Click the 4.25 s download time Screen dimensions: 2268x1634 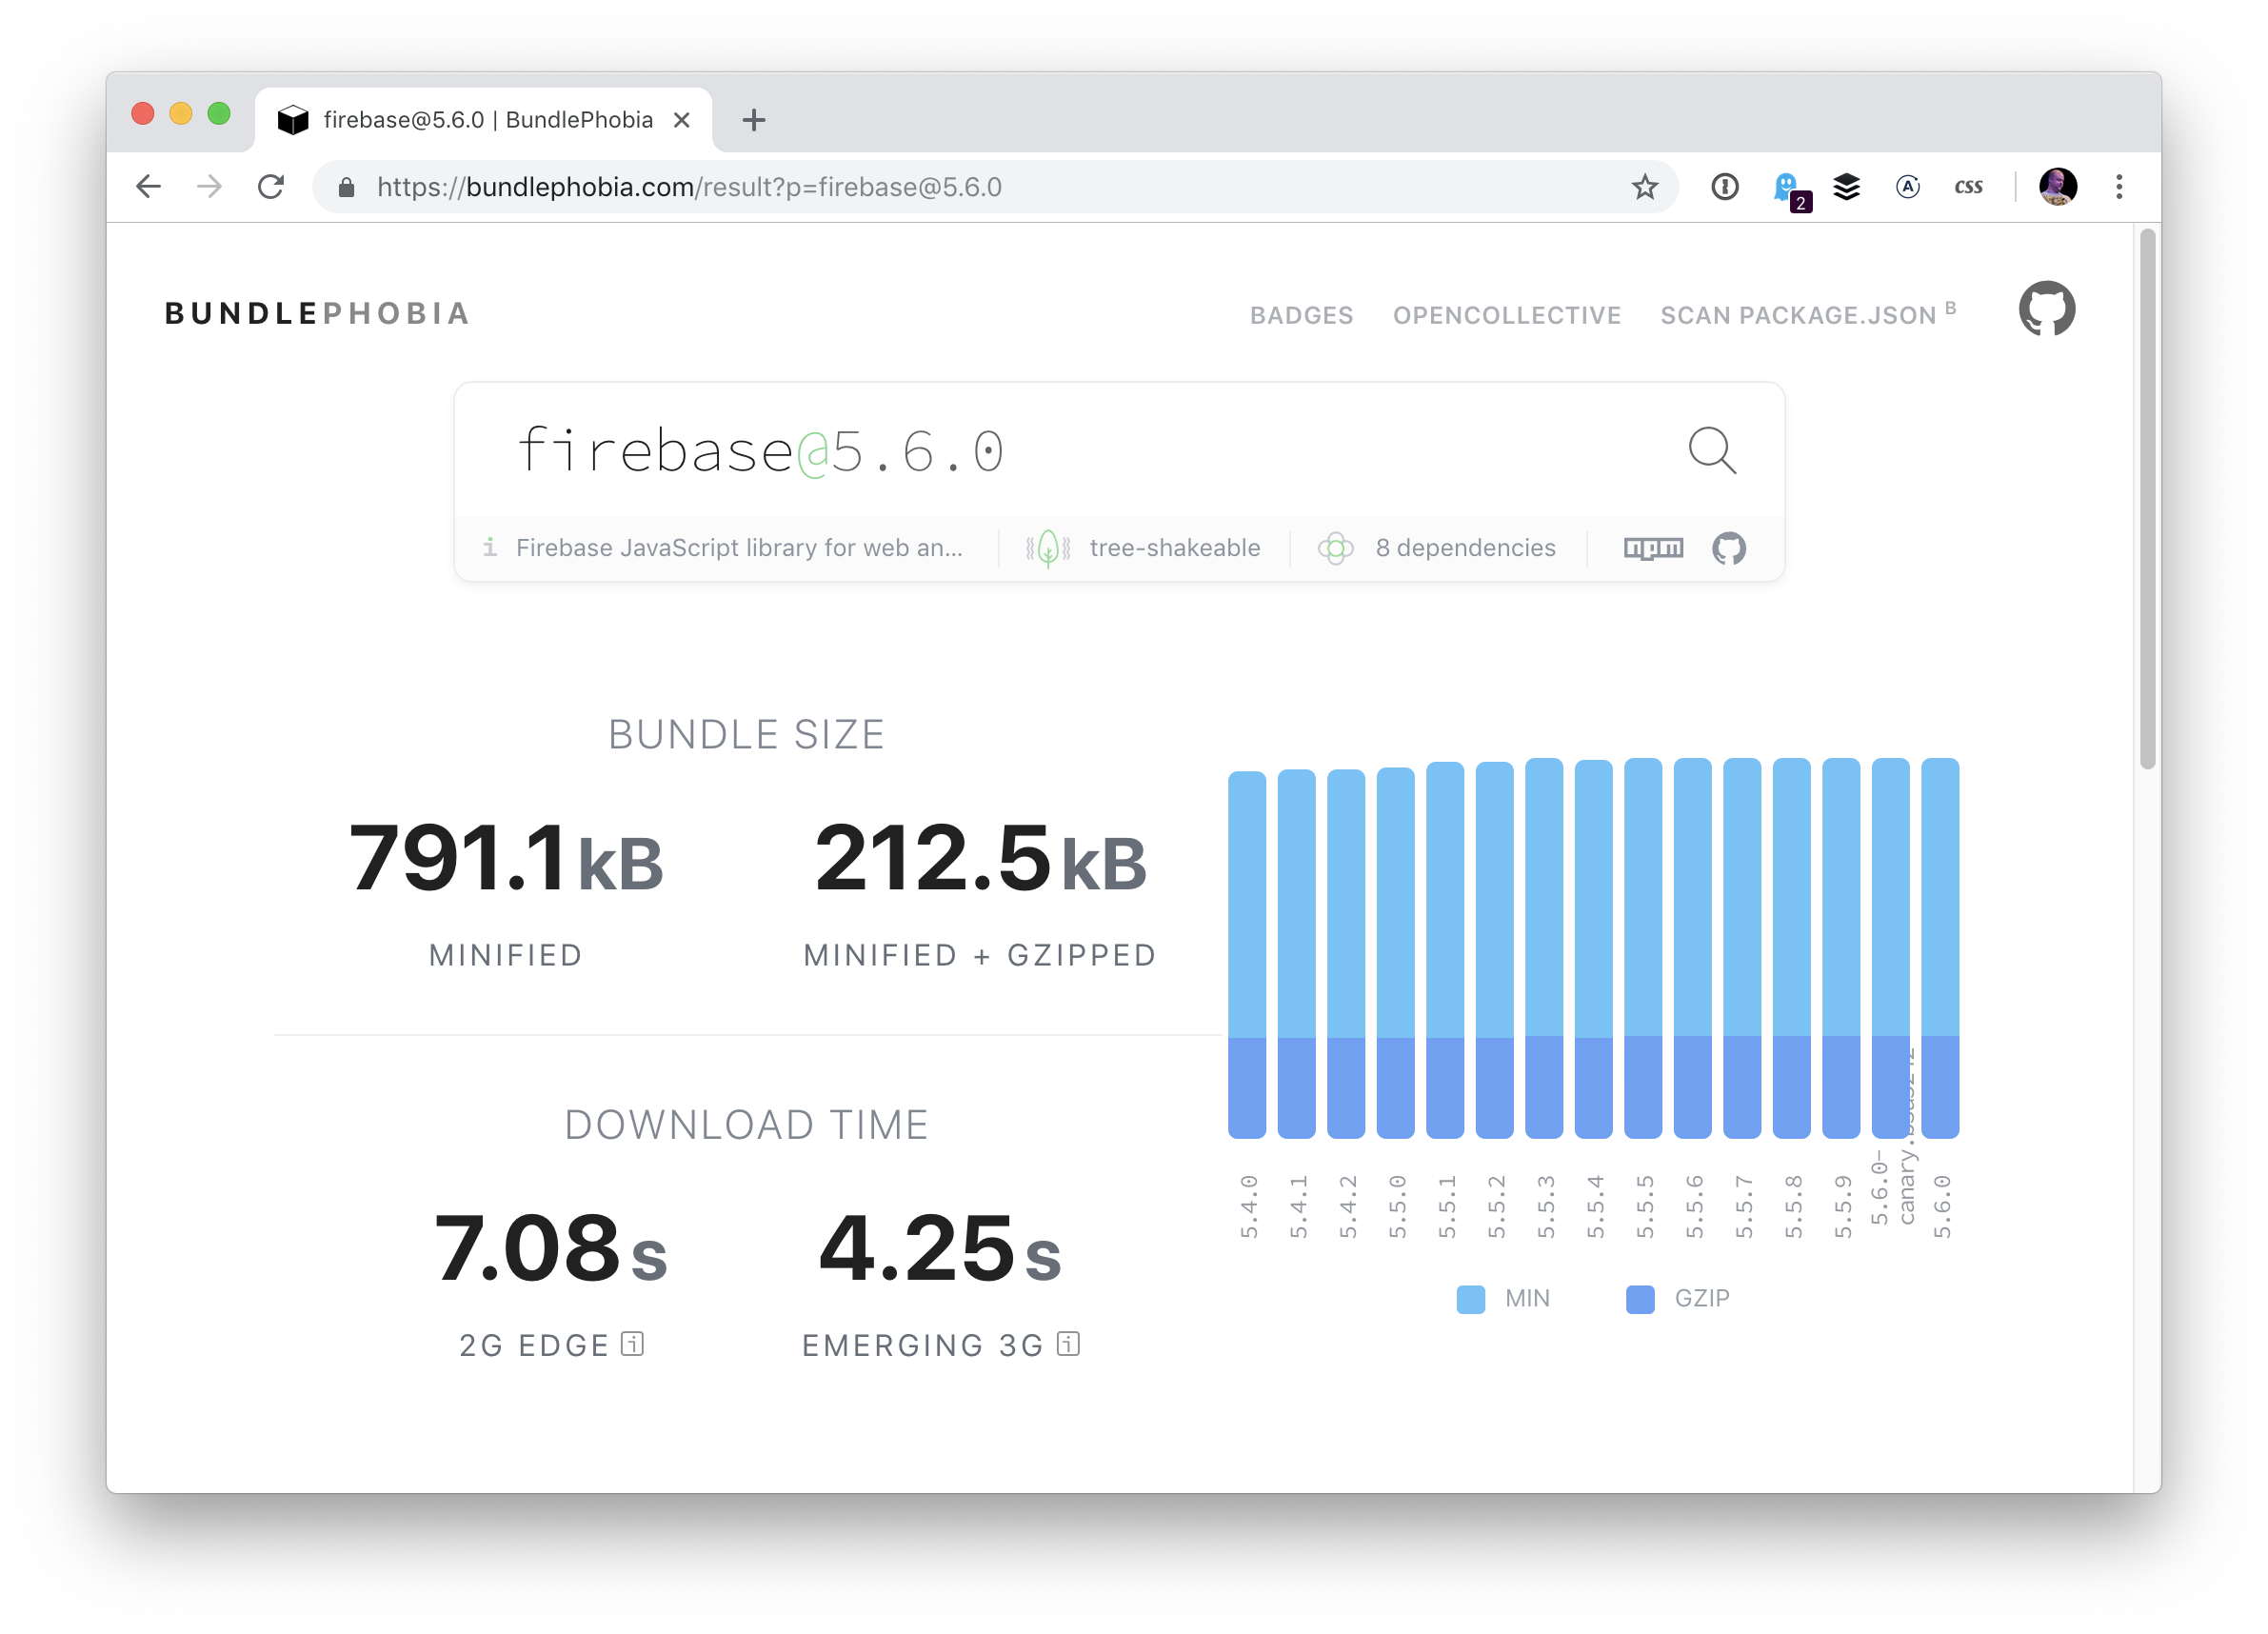pyautogui.click(x=940, y=1248)
